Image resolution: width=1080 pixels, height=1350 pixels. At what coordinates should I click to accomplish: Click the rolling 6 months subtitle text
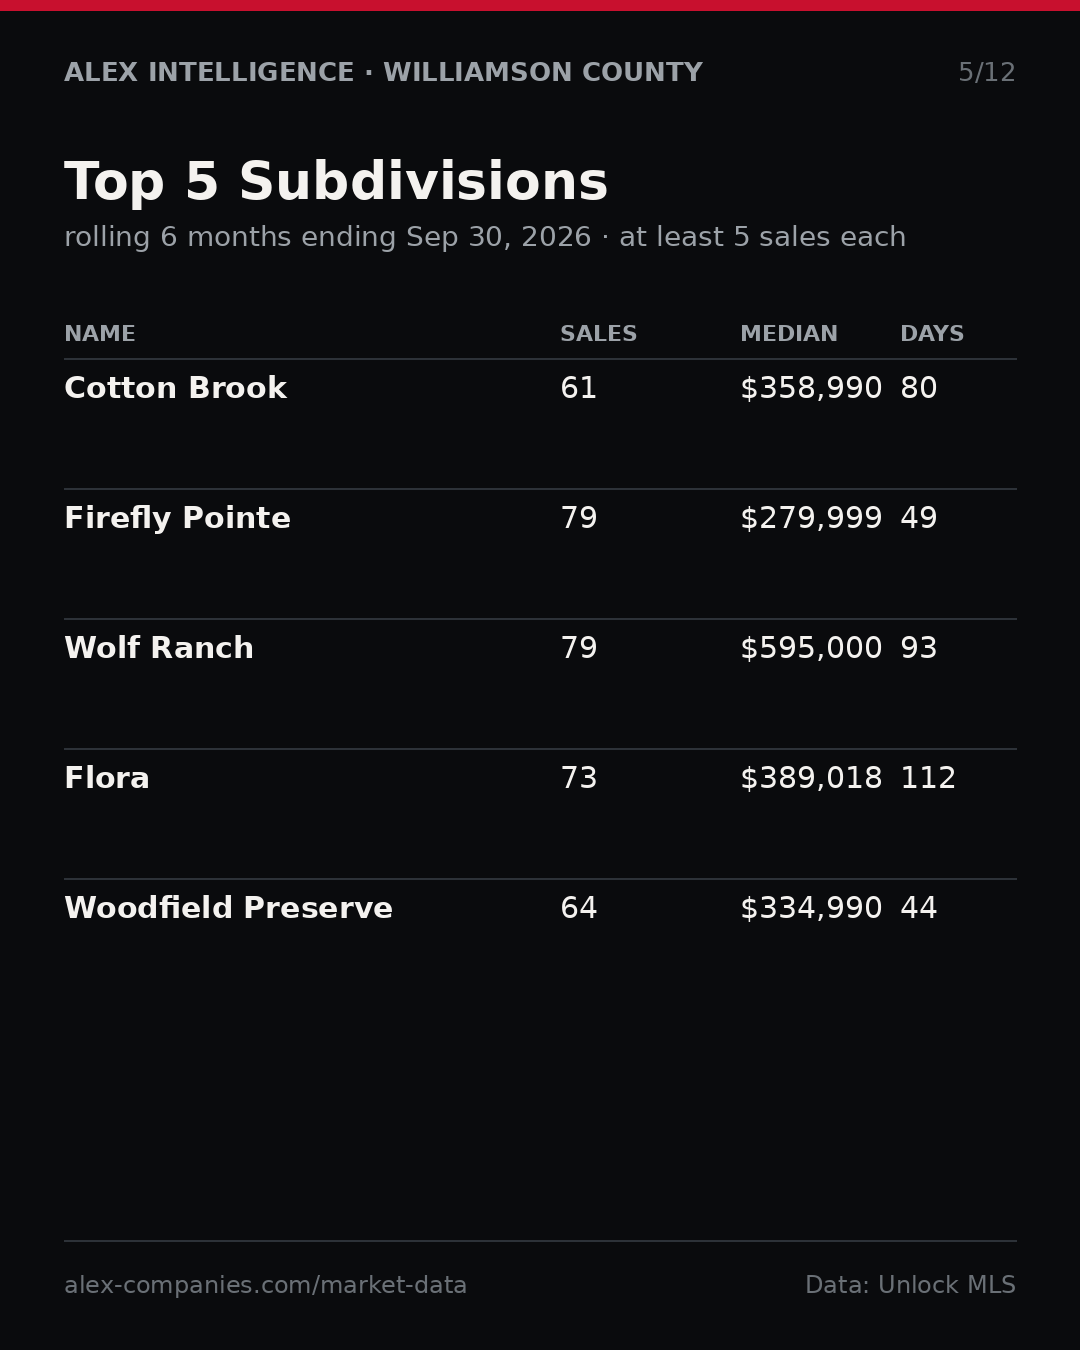tap(485, 238)
